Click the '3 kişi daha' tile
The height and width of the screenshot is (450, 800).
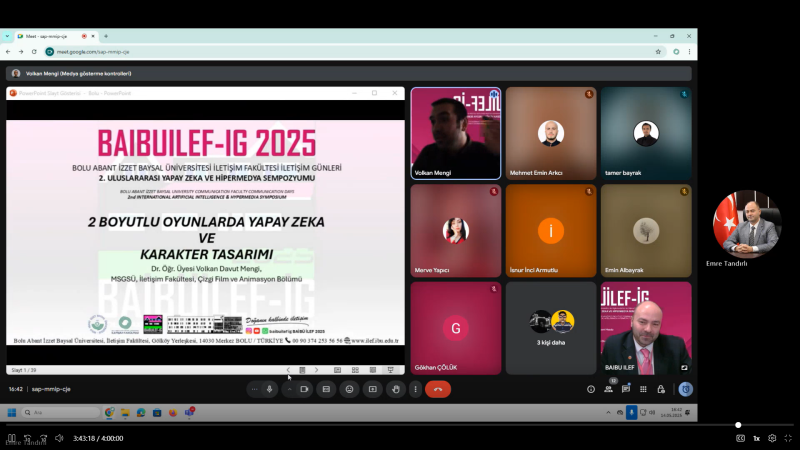[x=551, y=328]
